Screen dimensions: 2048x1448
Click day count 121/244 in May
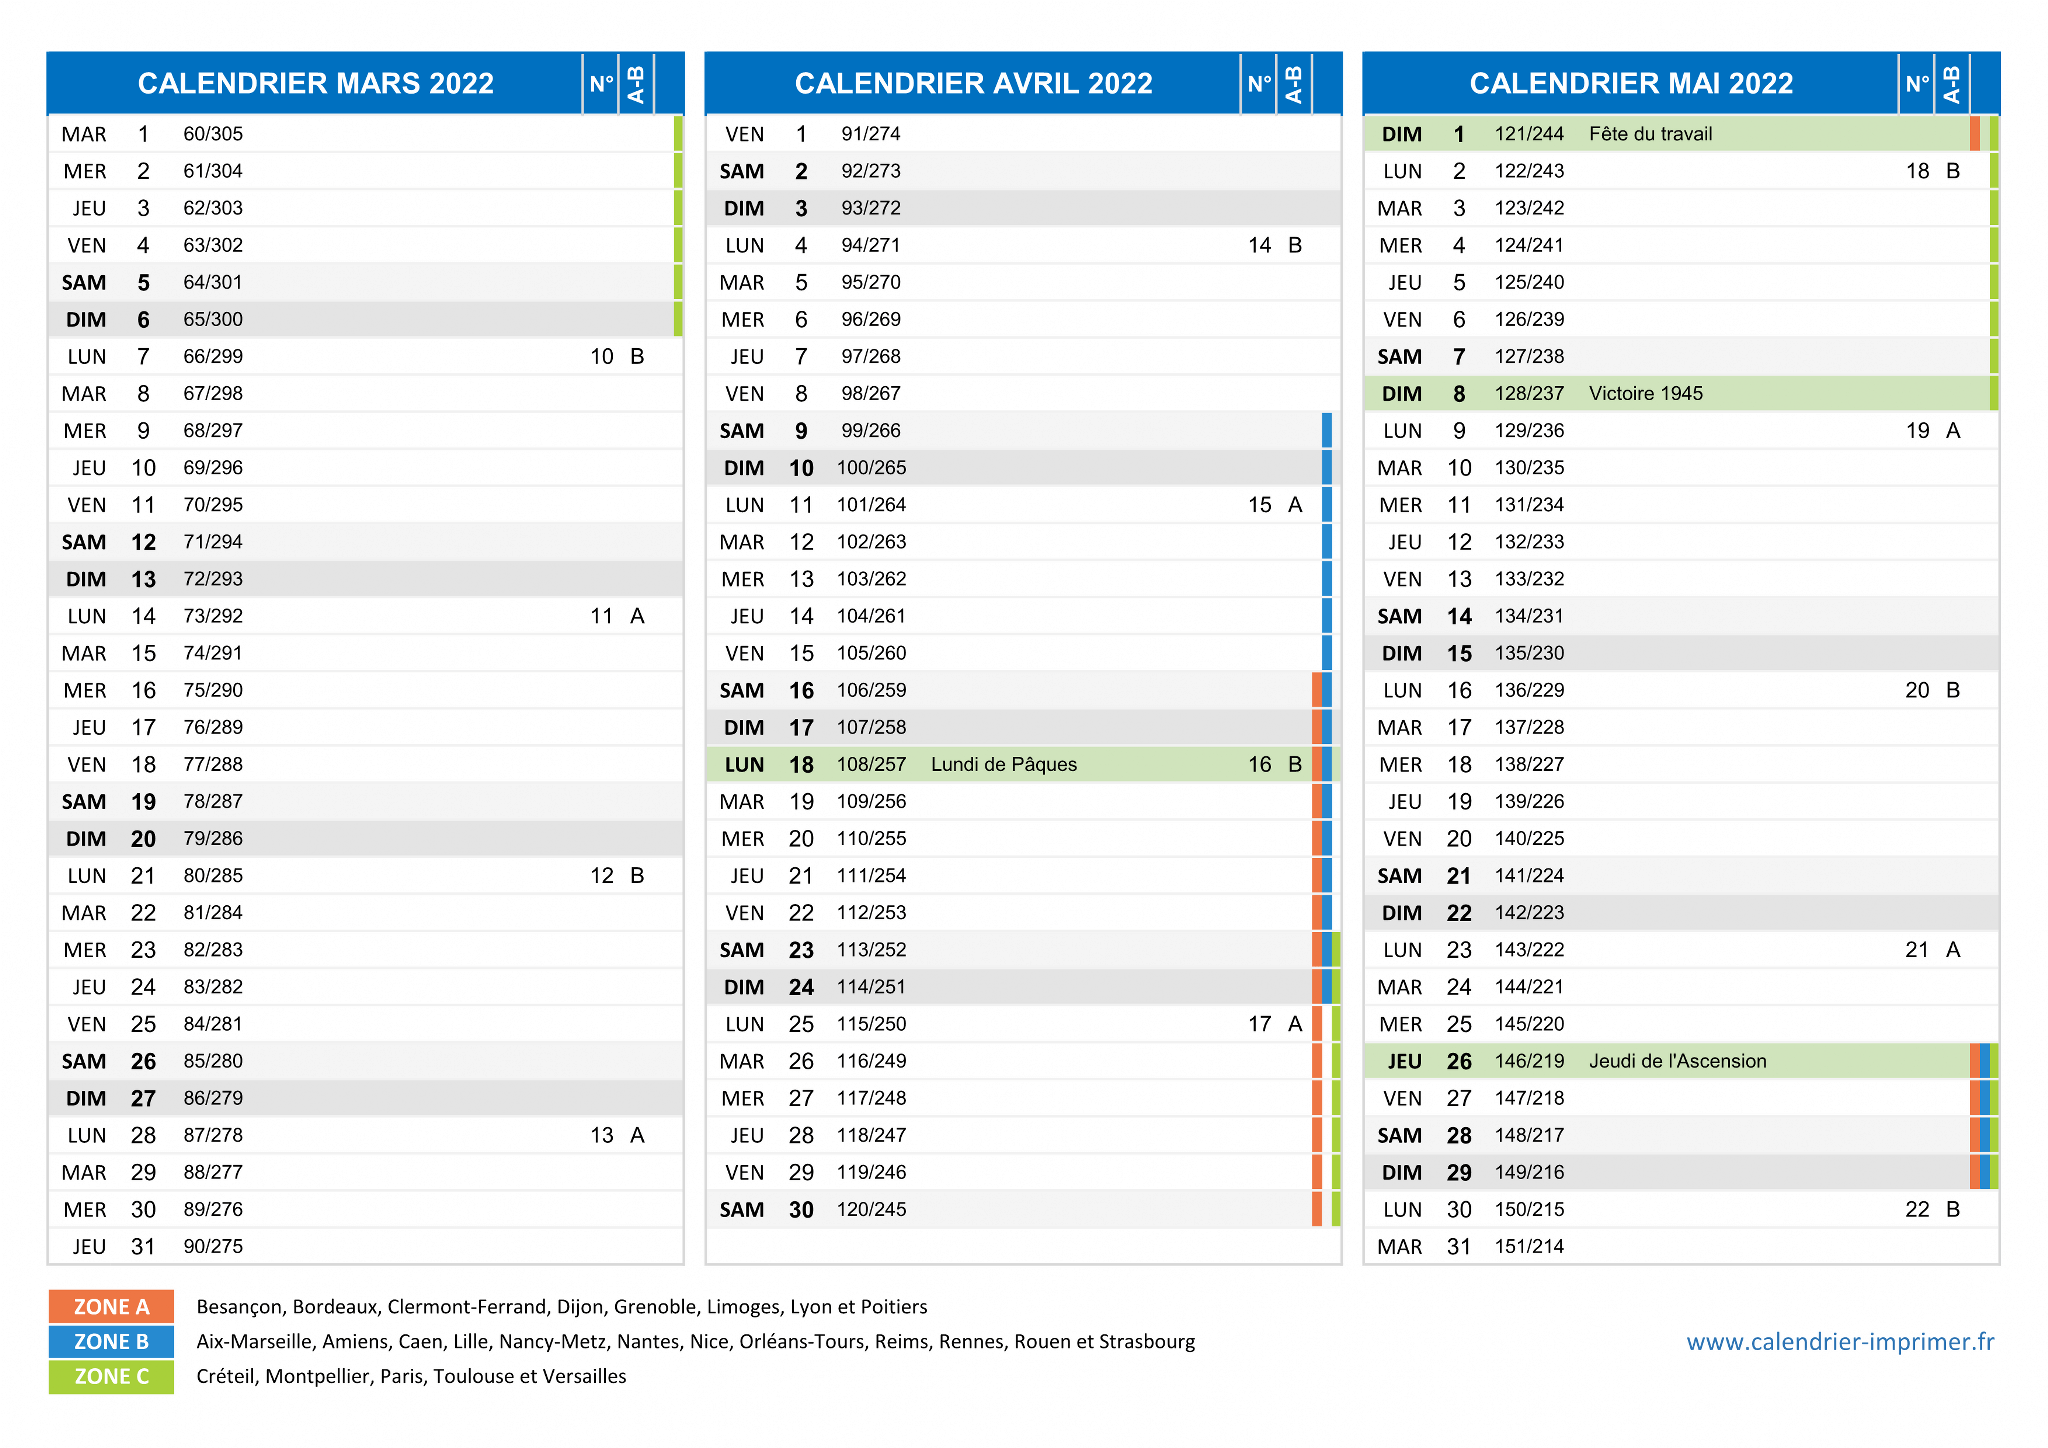1529,134
